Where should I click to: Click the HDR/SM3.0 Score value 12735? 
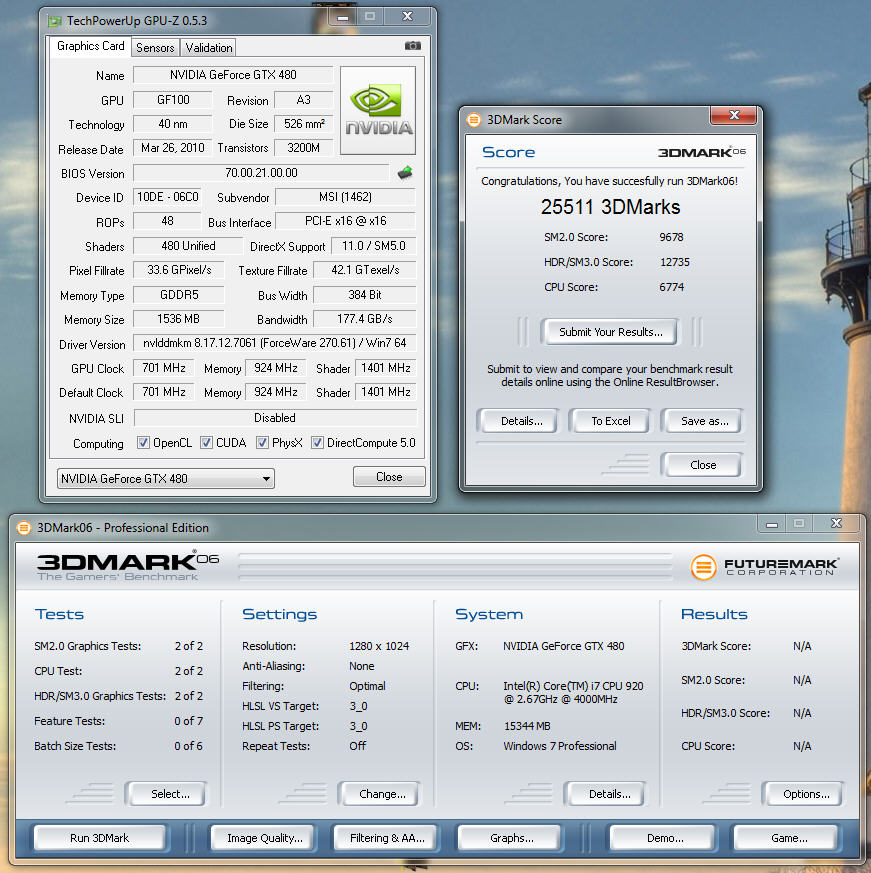(674, 262)
